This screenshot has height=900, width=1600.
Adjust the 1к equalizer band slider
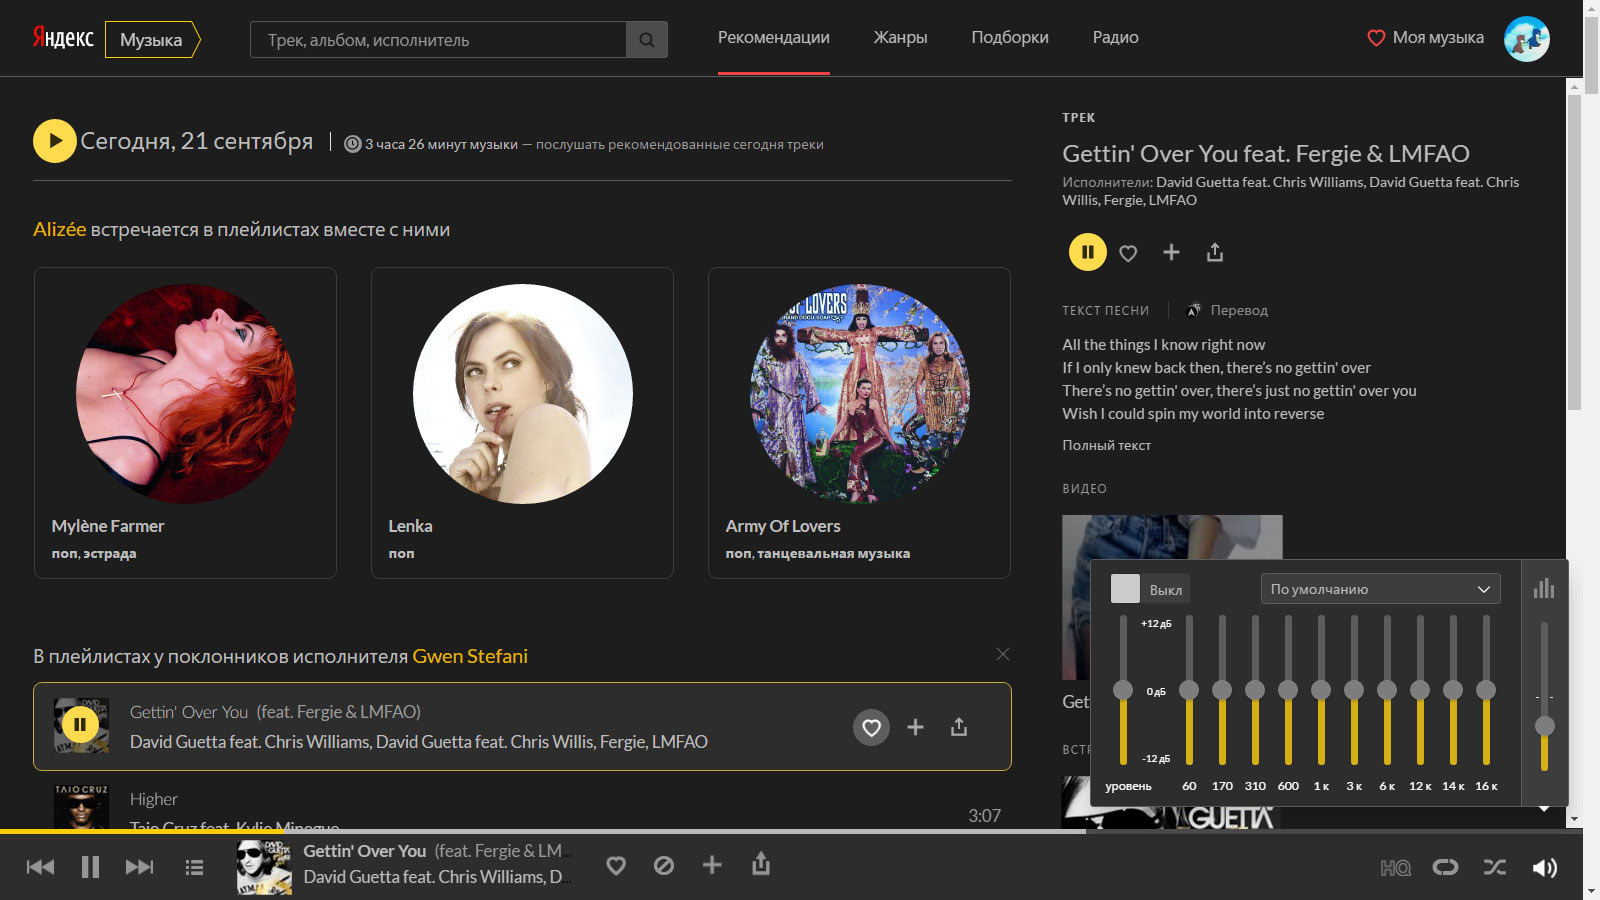pos(1321,690)
